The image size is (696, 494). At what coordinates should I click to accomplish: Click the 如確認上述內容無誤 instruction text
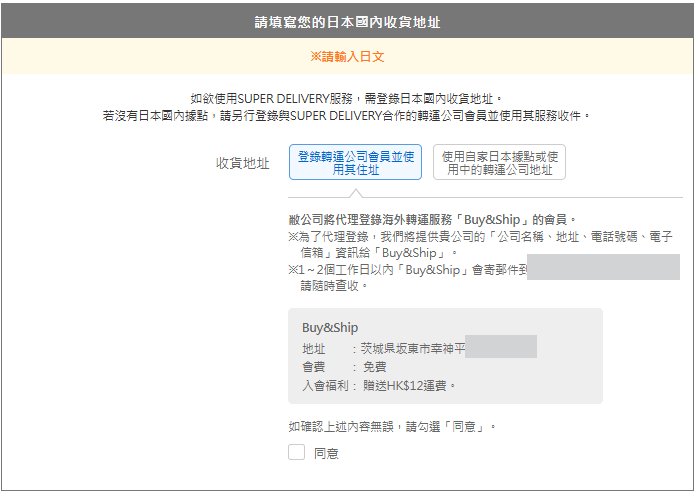point(392,427)
